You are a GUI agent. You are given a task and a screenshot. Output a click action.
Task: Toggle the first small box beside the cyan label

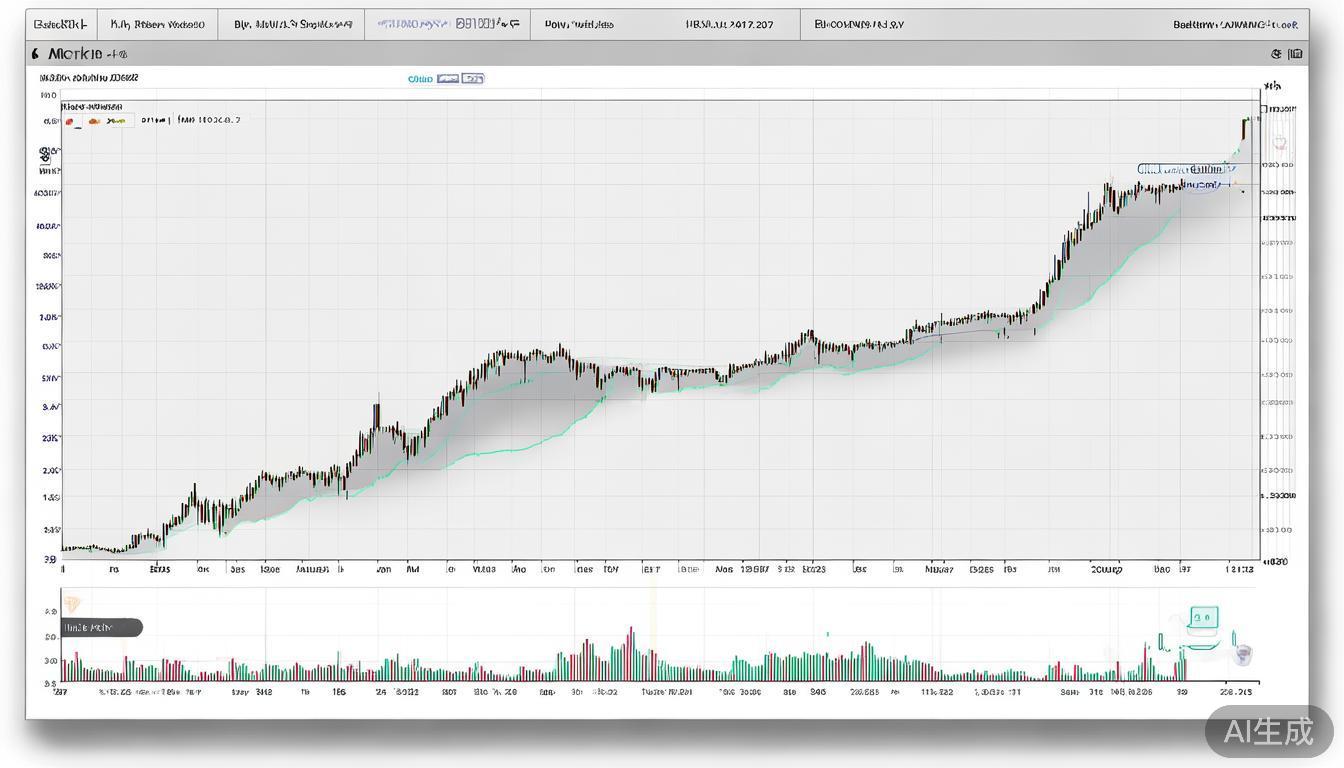pyautogui.click(x=448, y=78)
